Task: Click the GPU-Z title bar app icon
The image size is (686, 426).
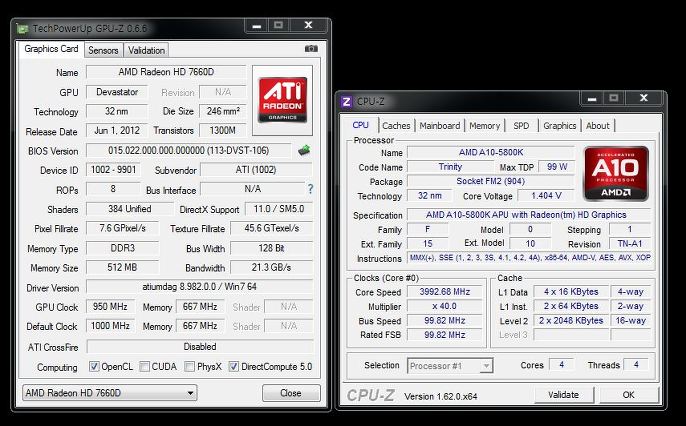Action: (22, 29)
